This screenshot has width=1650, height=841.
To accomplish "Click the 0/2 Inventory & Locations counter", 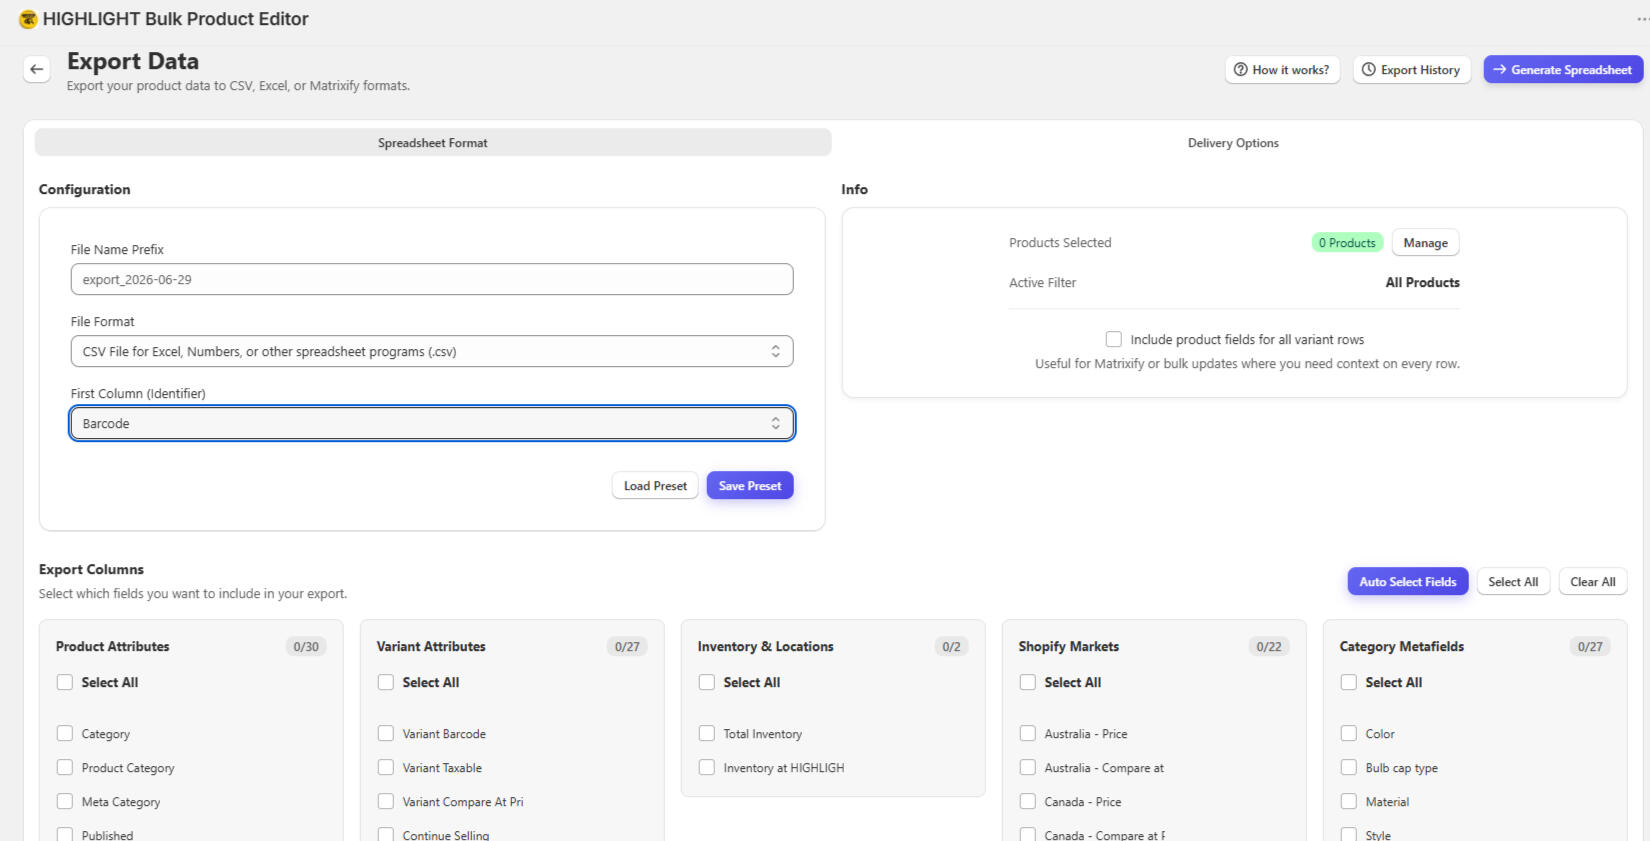I will [951, 647].
